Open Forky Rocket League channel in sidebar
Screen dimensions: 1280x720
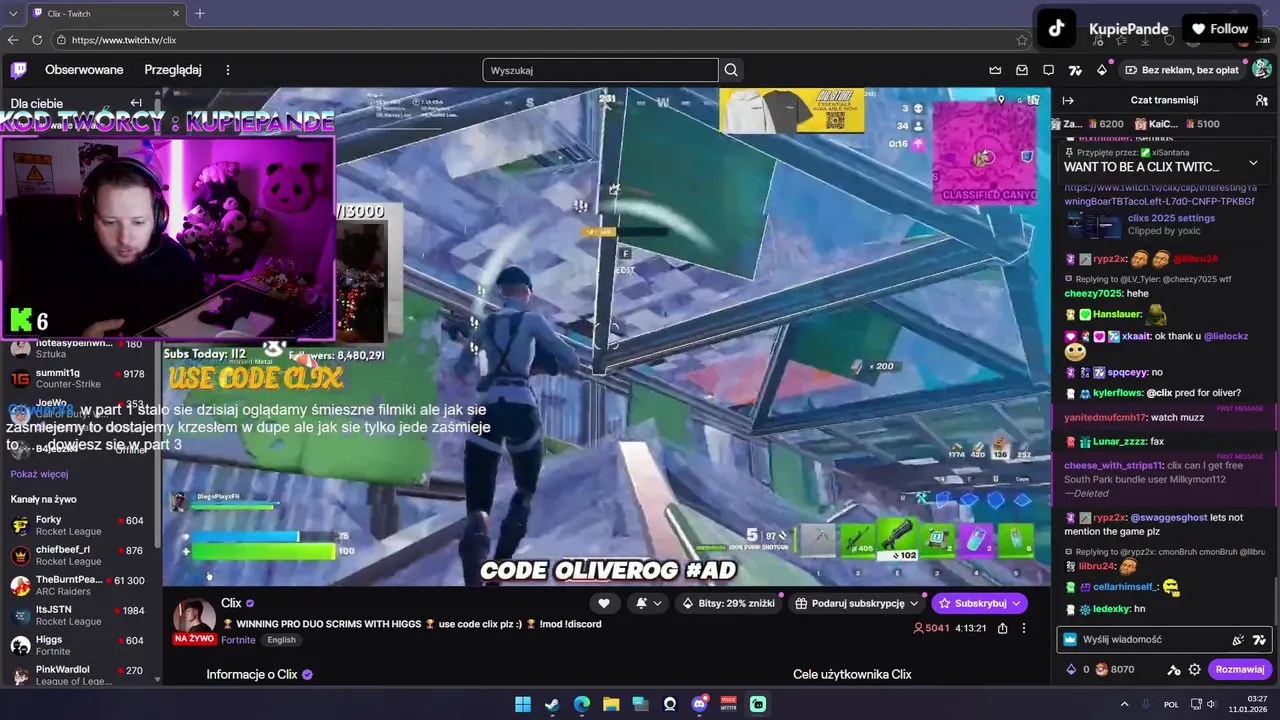click(x=78, y=526)
